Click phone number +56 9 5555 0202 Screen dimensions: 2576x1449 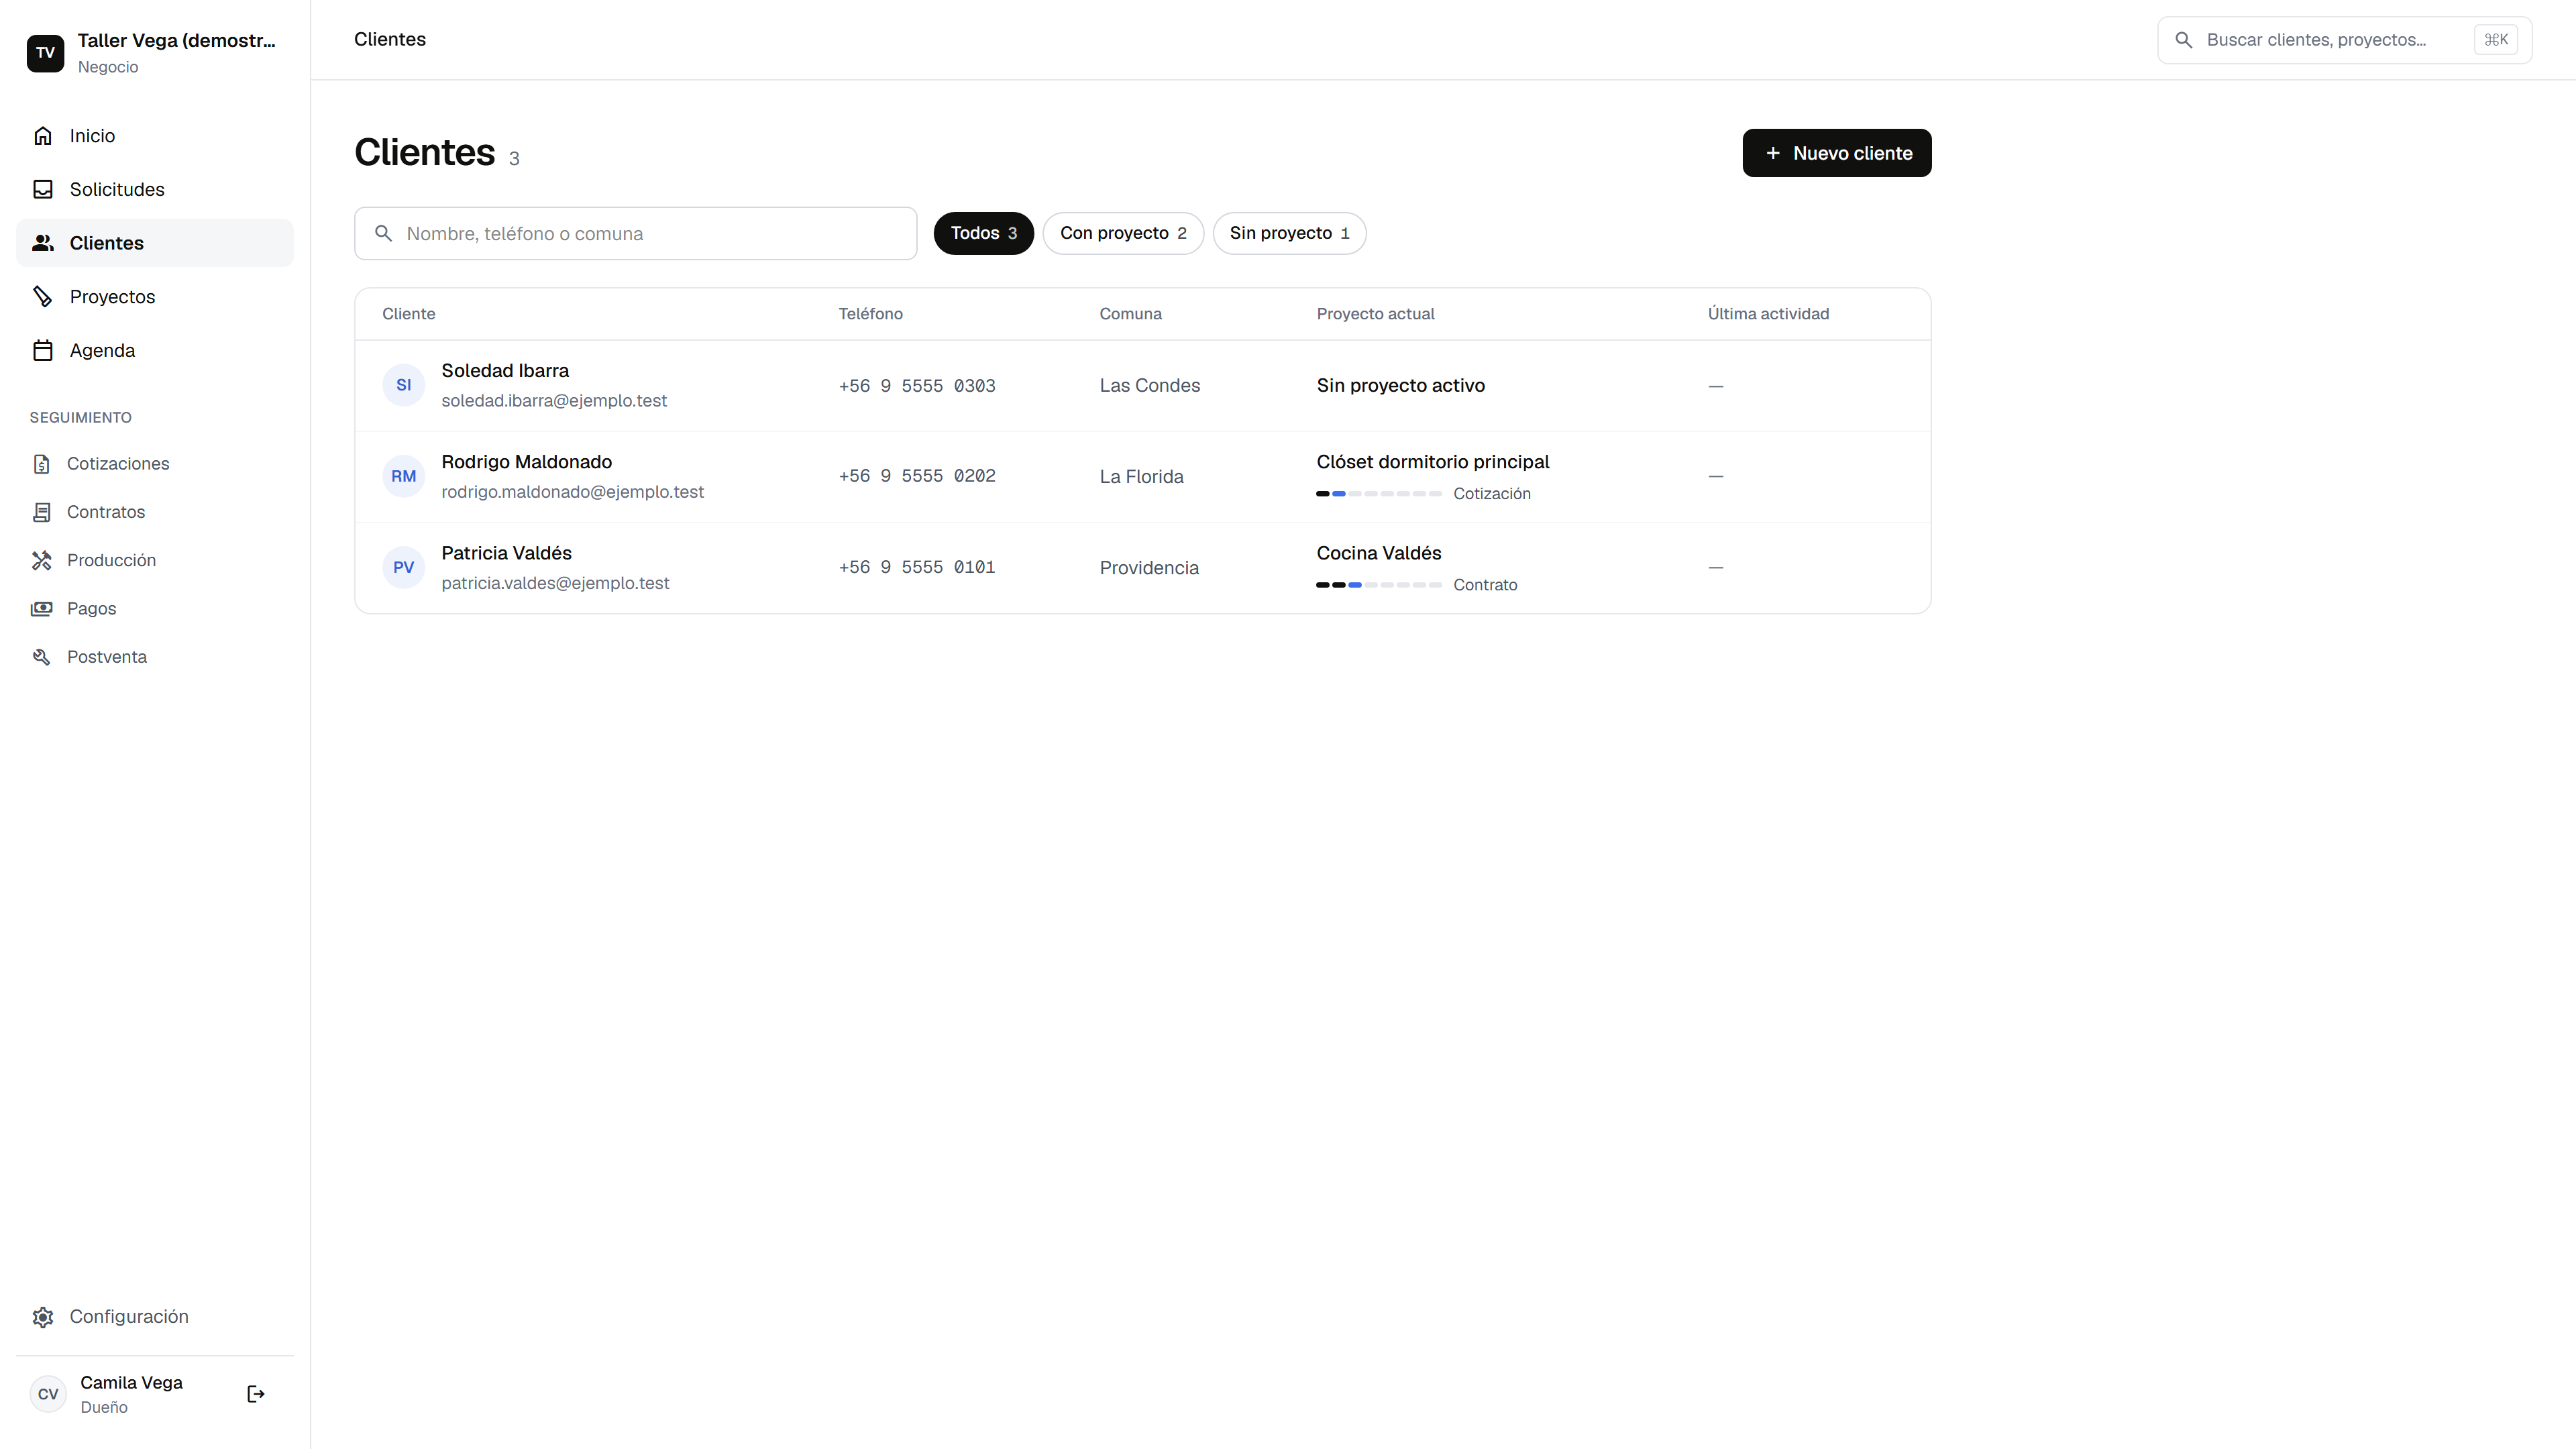916,476
